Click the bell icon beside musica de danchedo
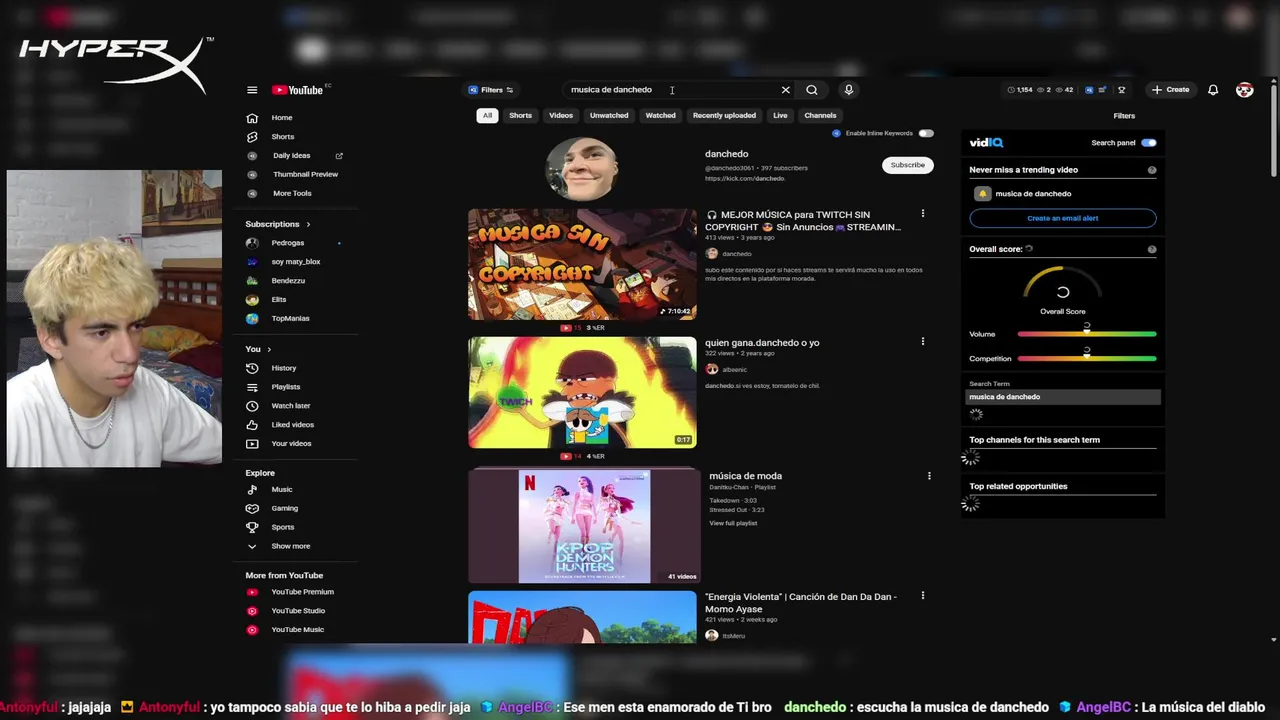Image resolution: width=1280 pixels, height=720 pixels. click(983, 194)
